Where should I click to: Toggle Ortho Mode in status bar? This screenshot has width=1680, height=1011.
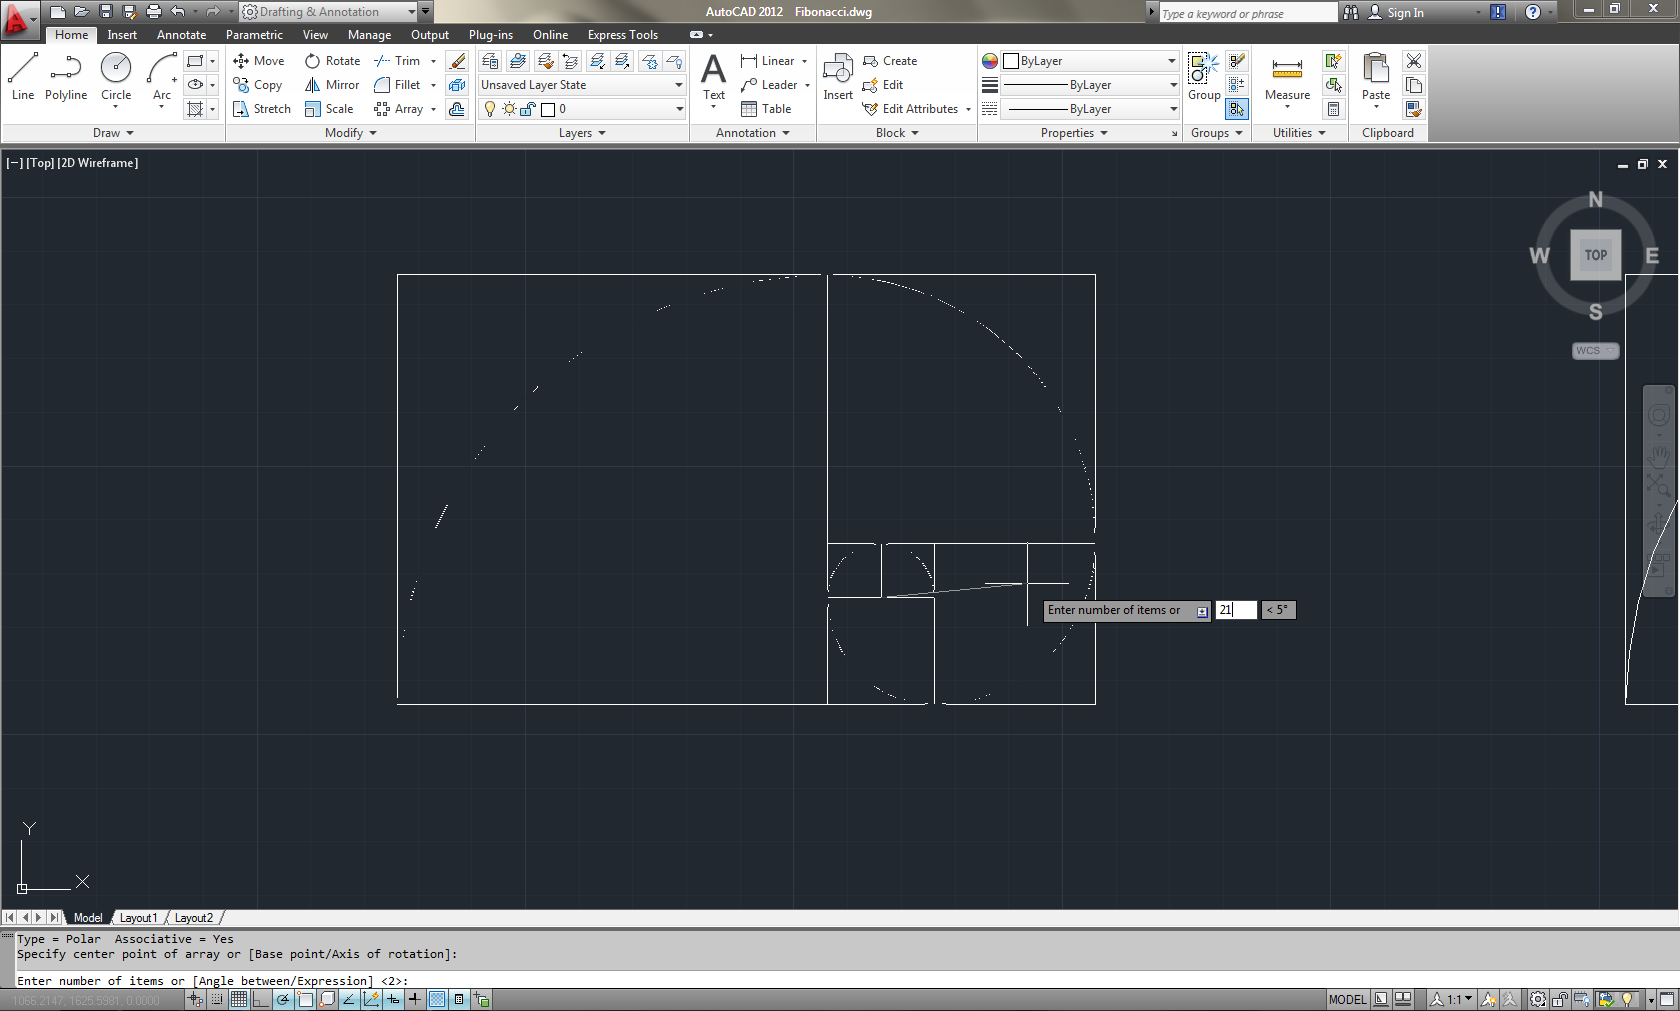[x=261, y=999]
